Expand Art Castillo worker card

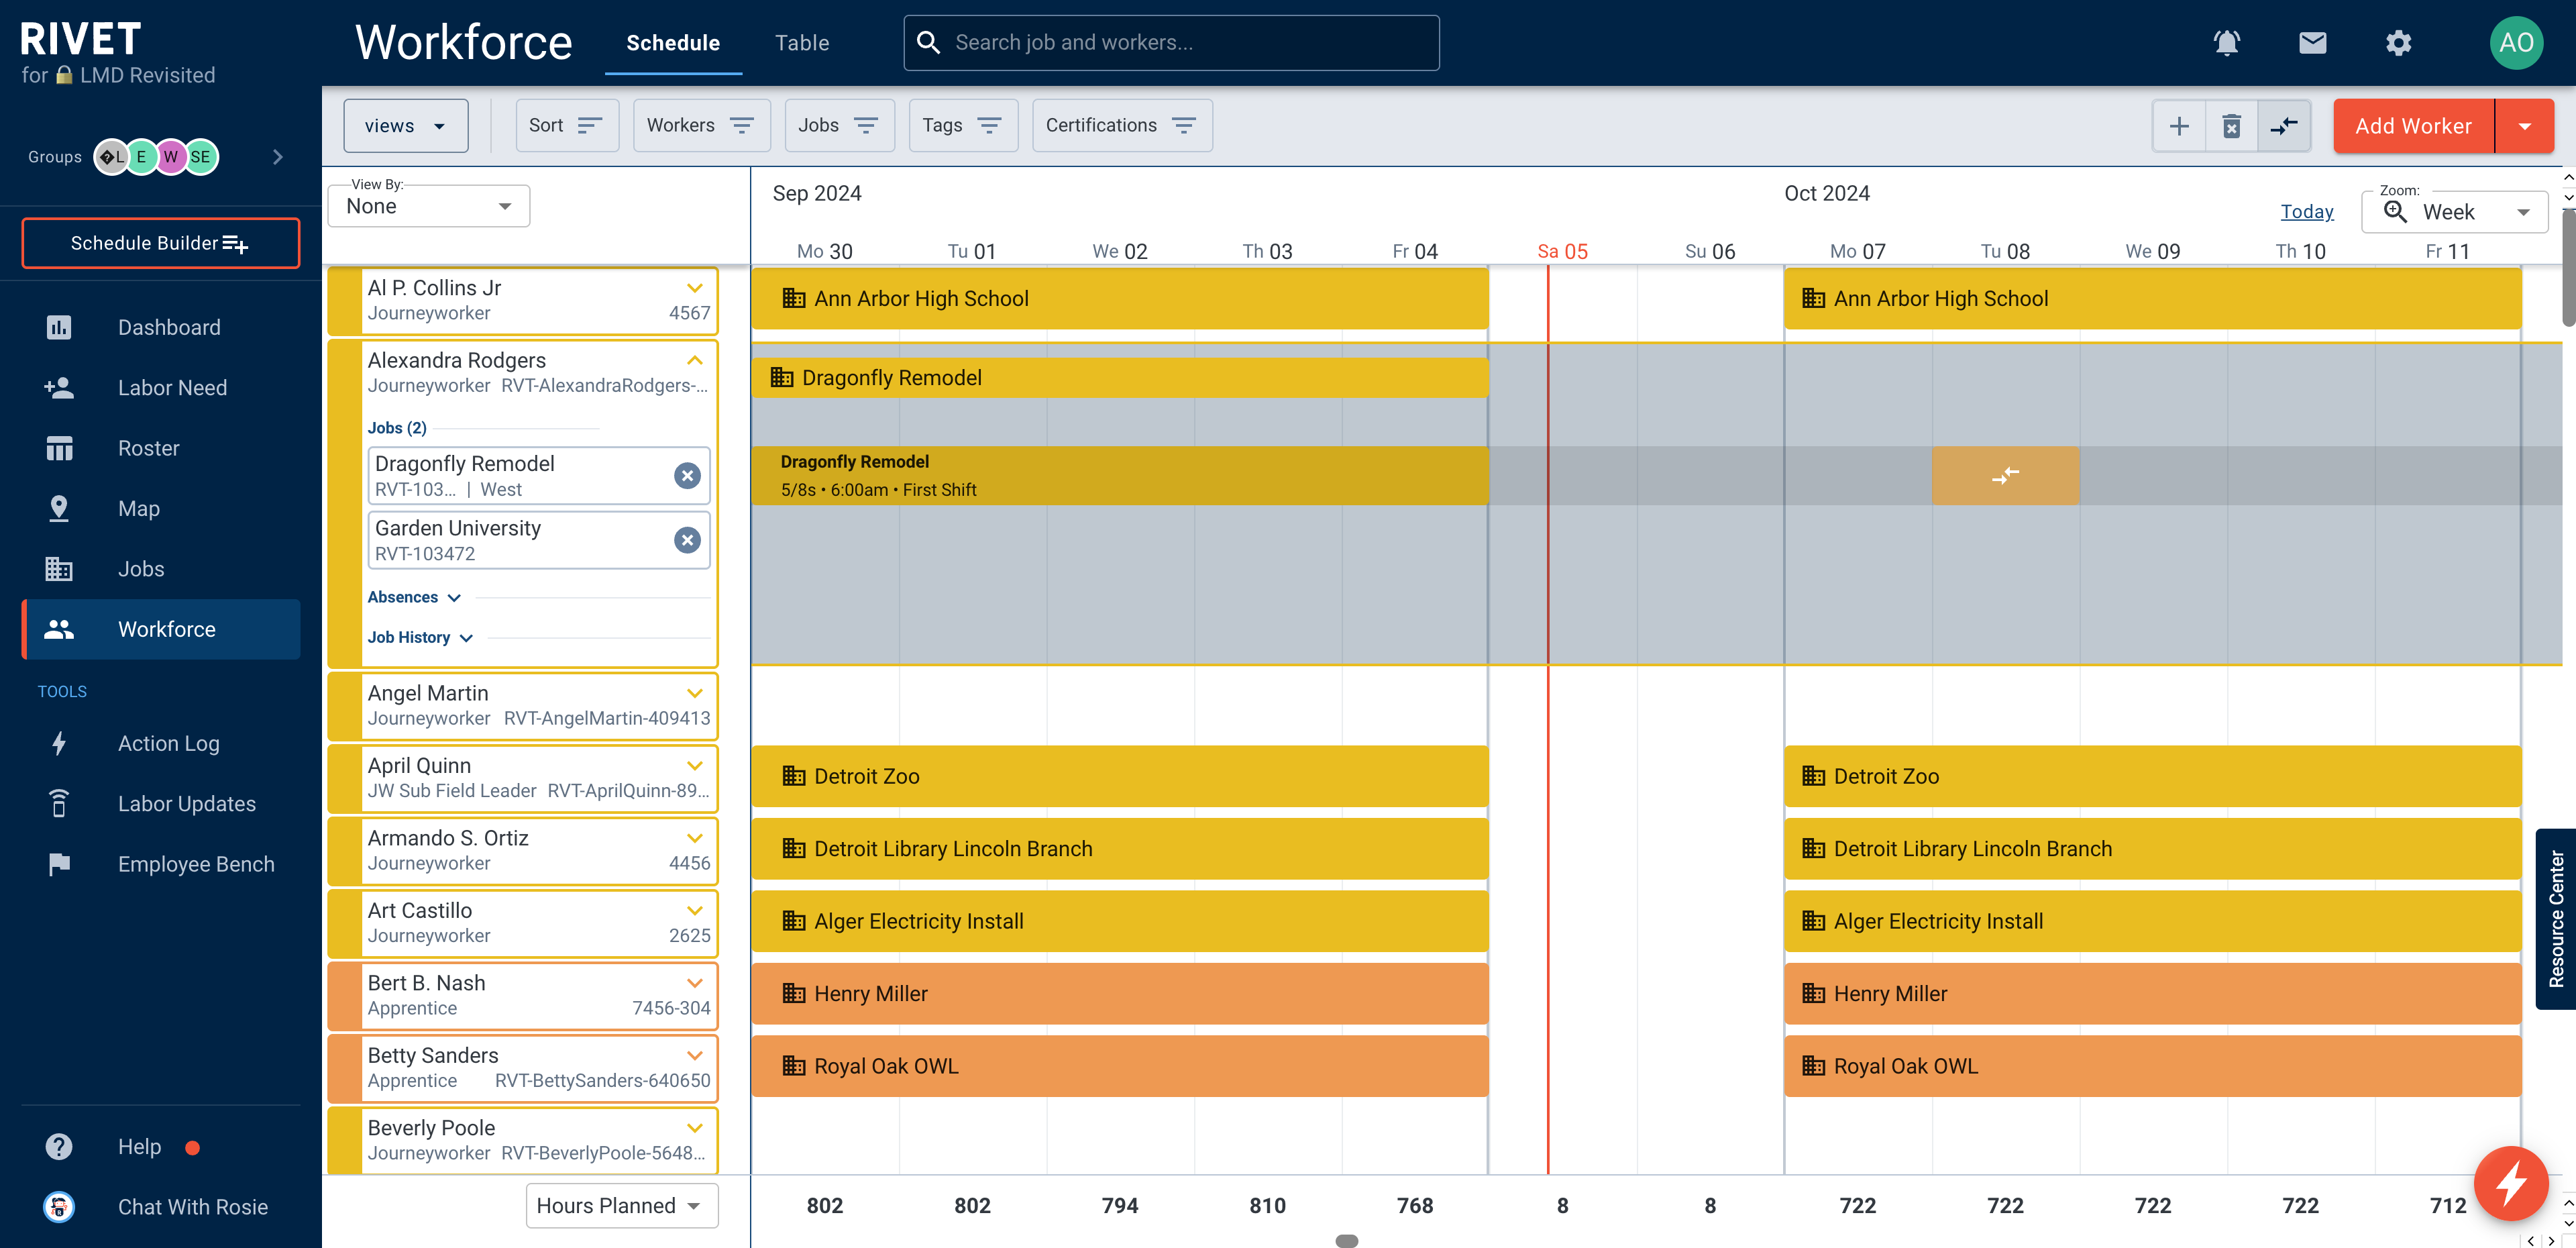click(695, 911)
